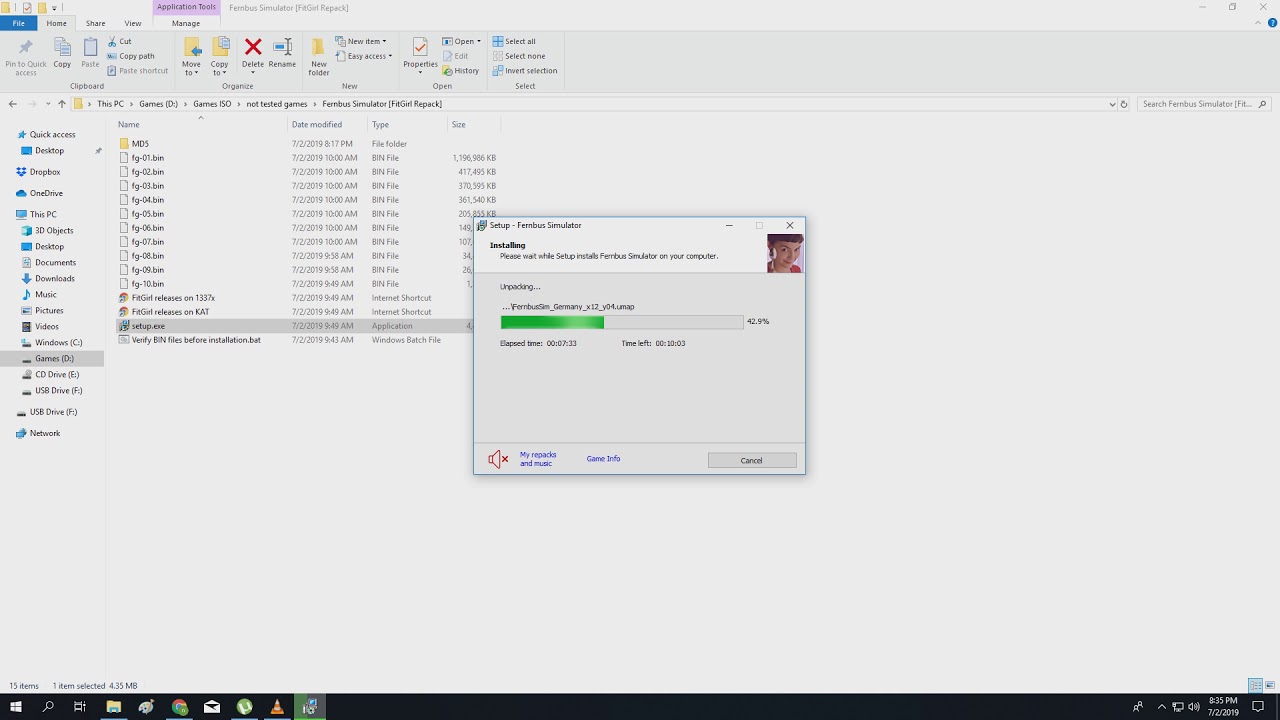This screenshot has height=720, width=1280.
Task: Click the installation progress bar
Action: pos(621,322)
